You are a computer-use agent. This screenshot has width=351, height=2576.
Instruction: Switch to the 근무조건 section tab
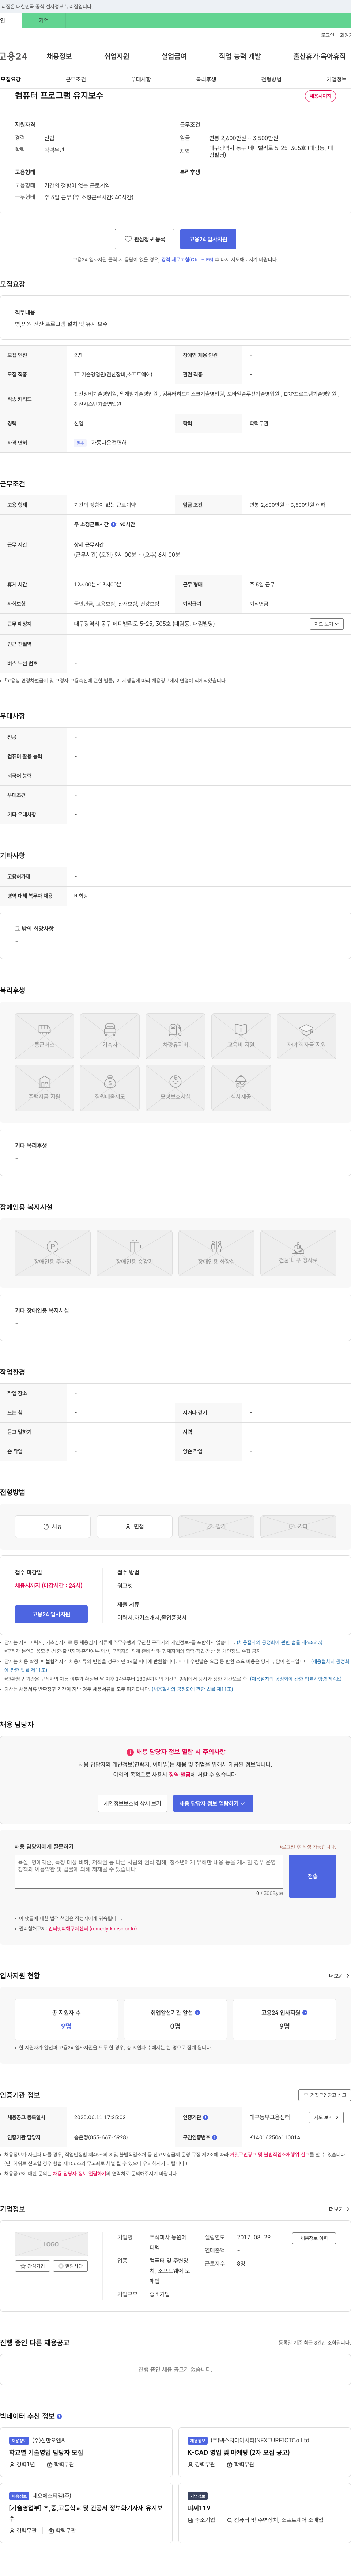pyautogui.click(x=76, y=79)
